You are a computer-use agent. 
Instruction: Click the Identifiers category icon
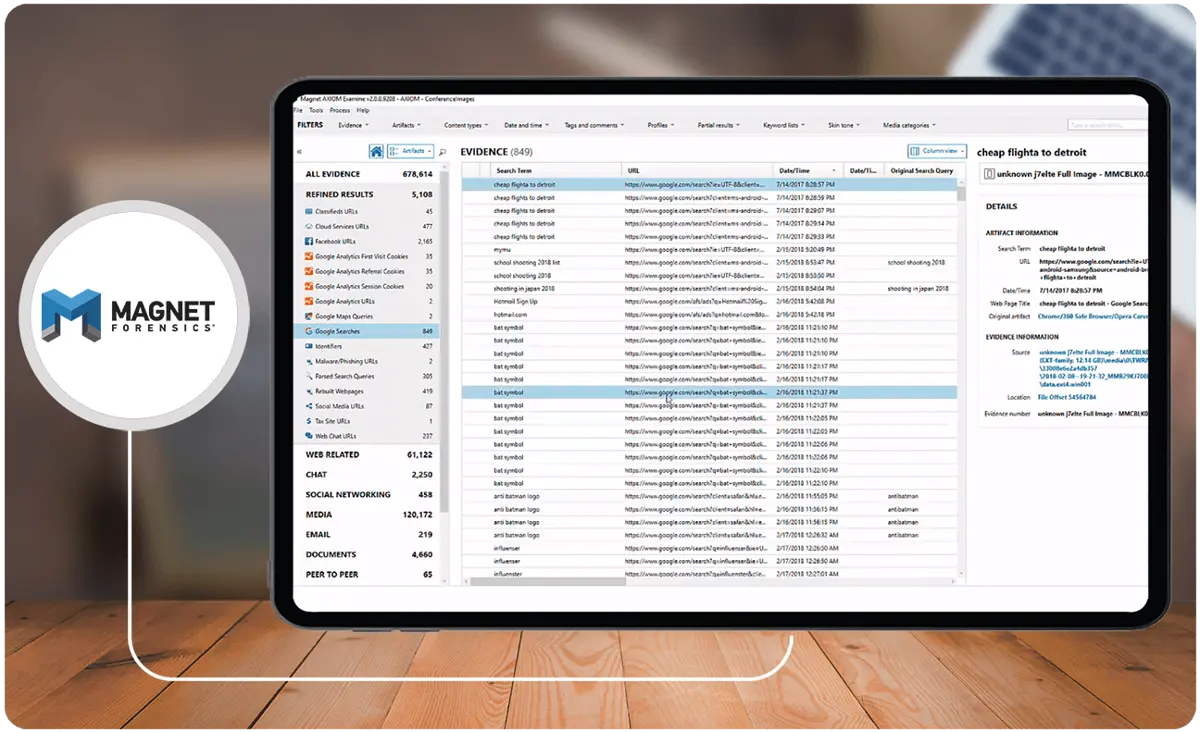(309, 347)
